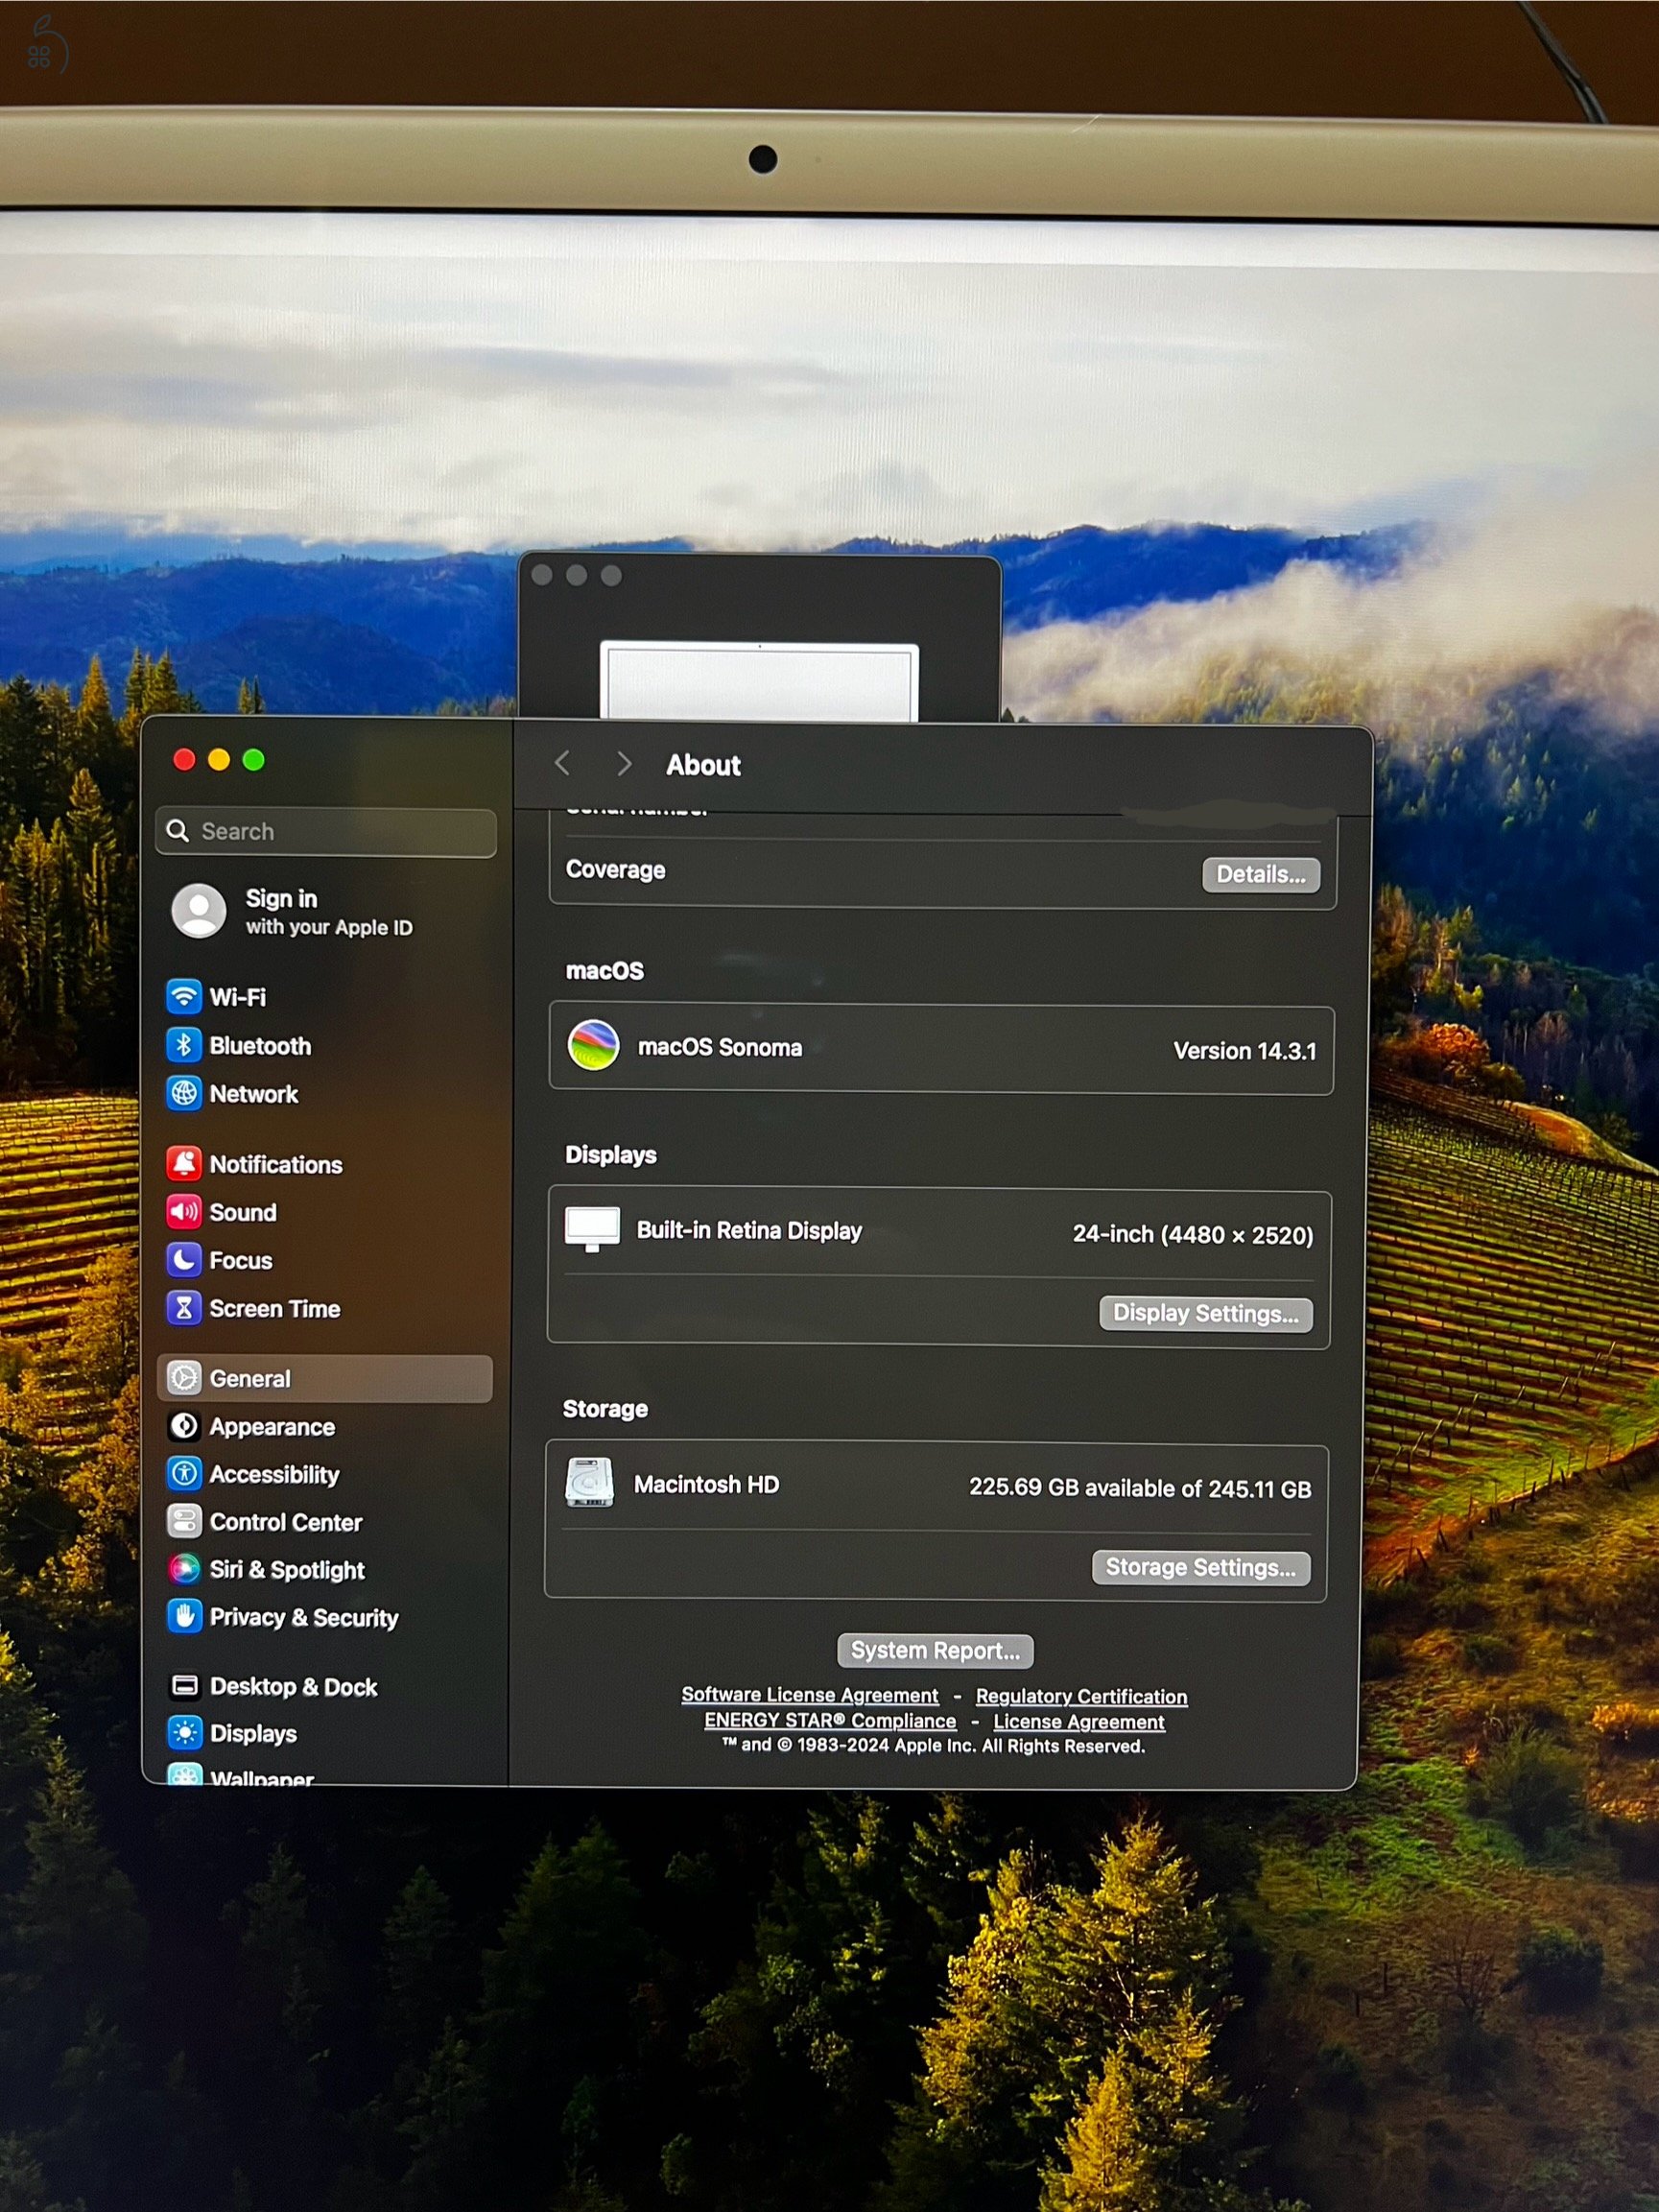Screen dimensions: 1659x2212
Task: Select Screen Time label in sidebar
Action: point(275,1309)
